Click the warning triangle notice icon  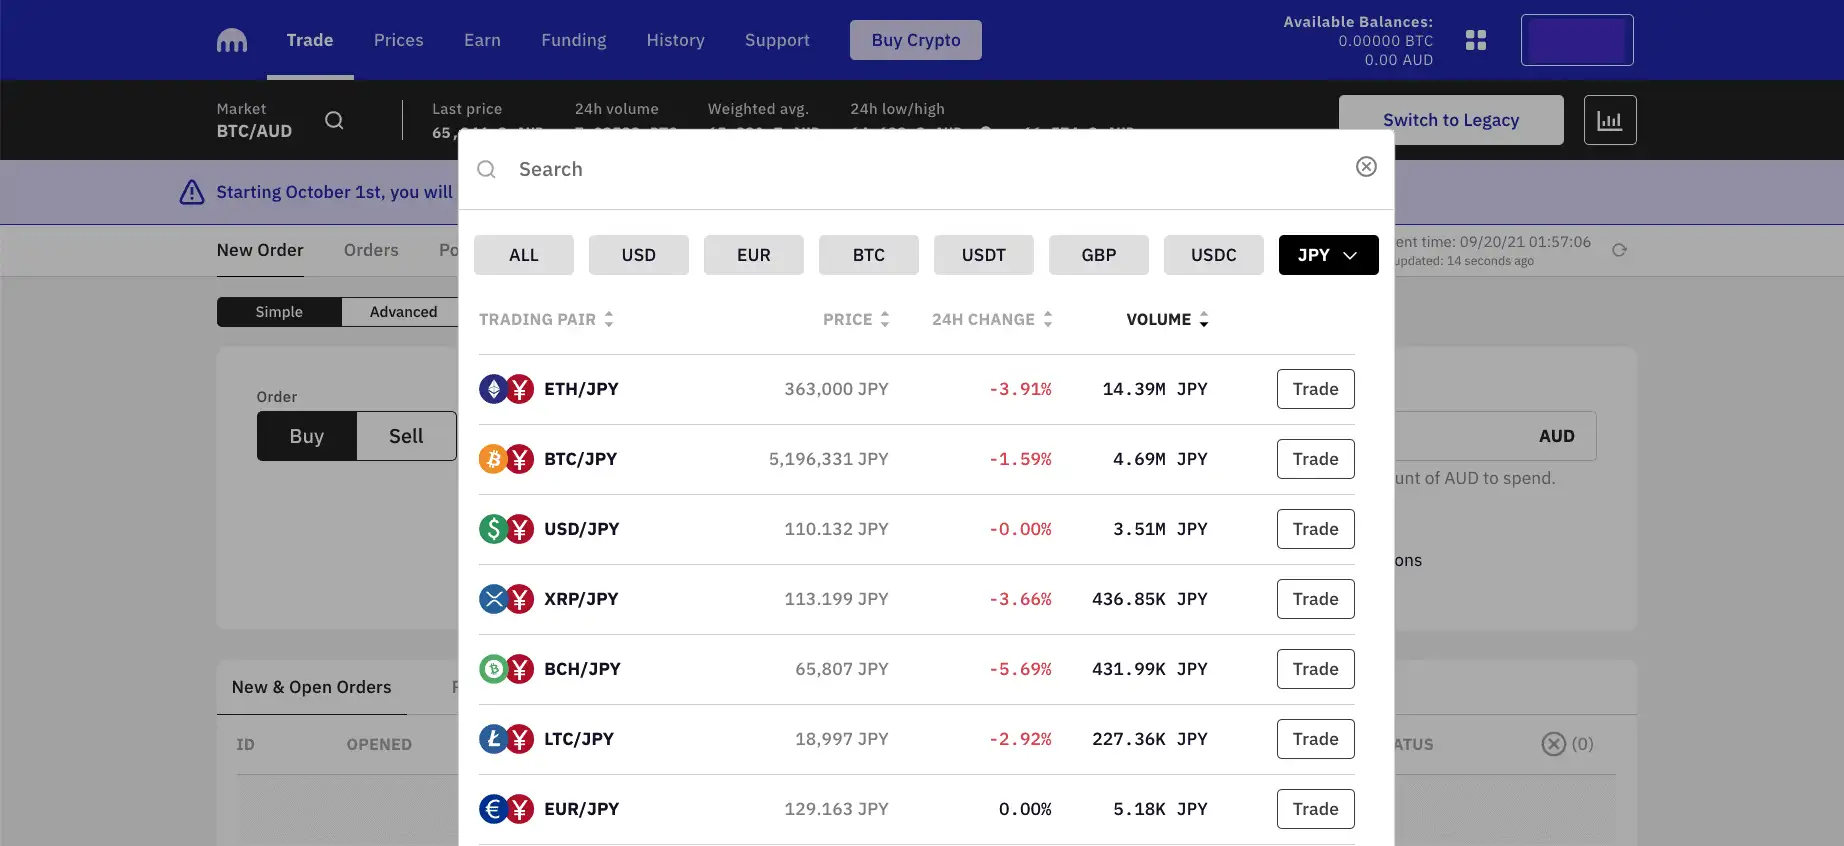192,192
